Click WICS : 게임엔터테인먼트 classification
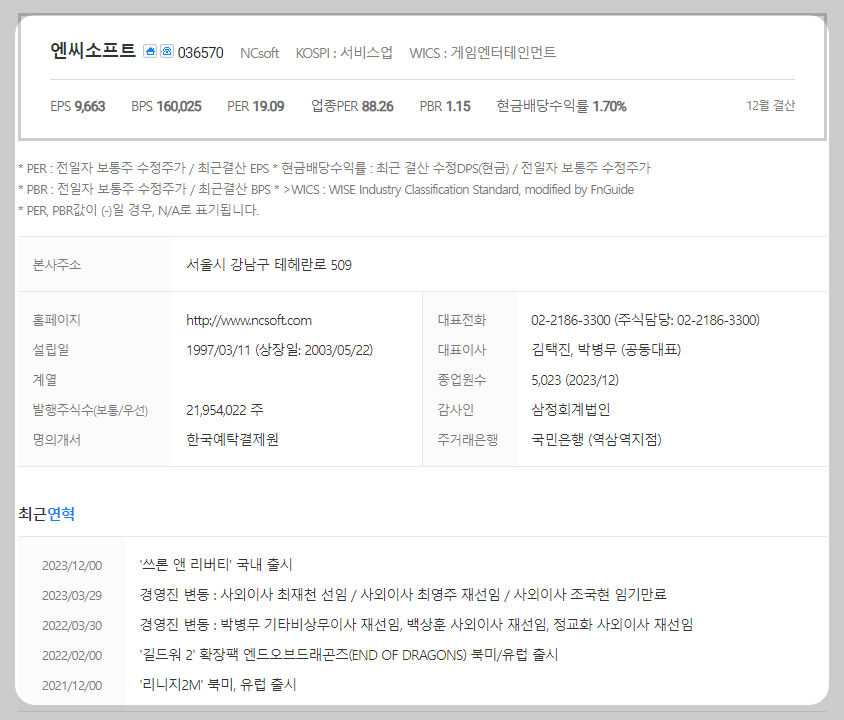Image resolution: width=844 pixels, height=720 pixels. coord(482,53)
